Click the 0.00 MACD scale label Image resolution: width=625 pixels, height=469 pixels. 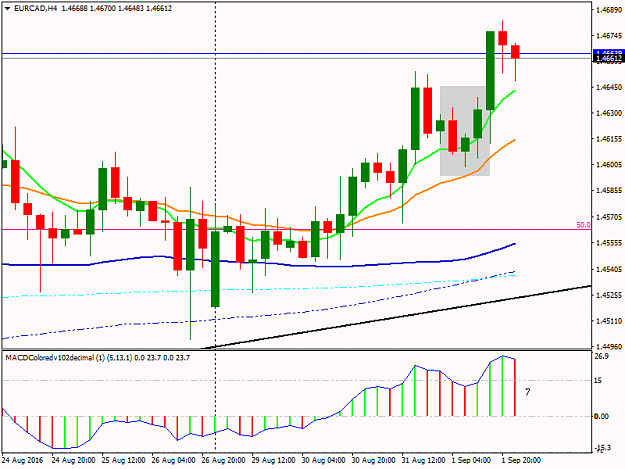click(601, 416)
